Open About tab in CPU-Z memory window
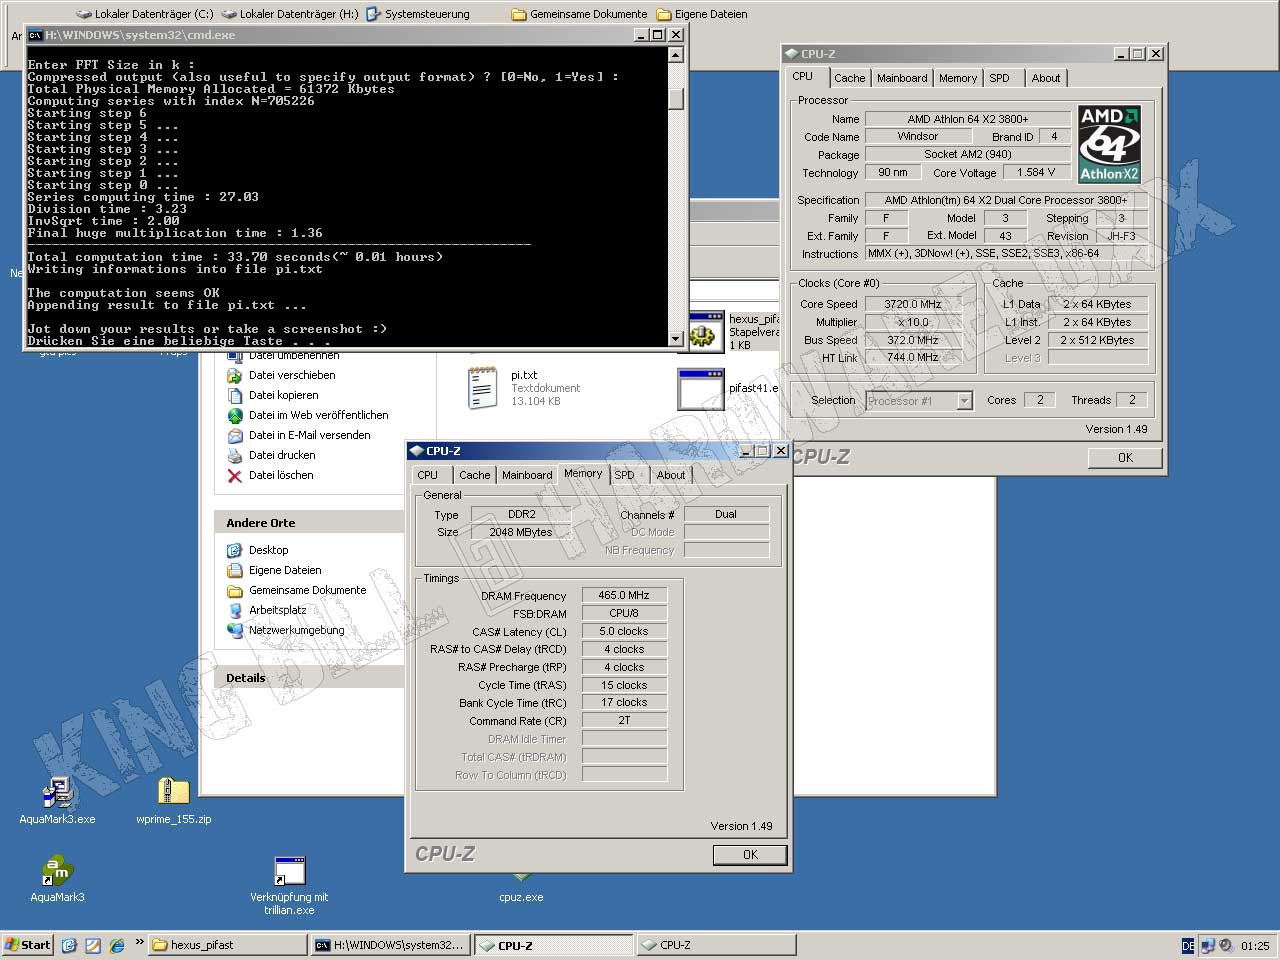This screenshot has height=960, width=1280. [671, 475]
